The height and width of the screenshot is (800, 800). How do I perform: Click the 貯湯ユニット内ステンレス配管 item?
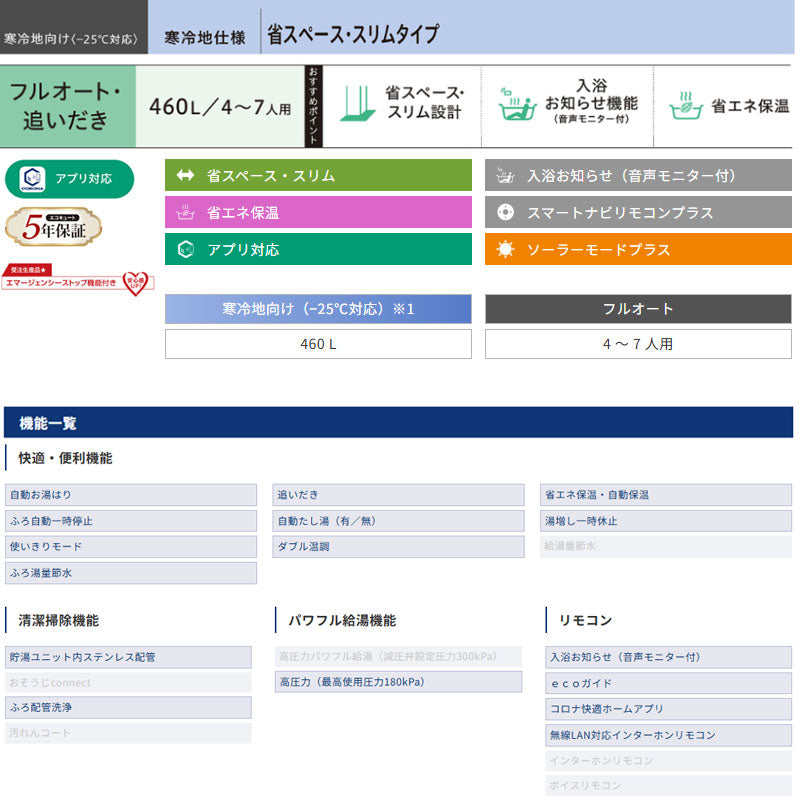[128, 657]
